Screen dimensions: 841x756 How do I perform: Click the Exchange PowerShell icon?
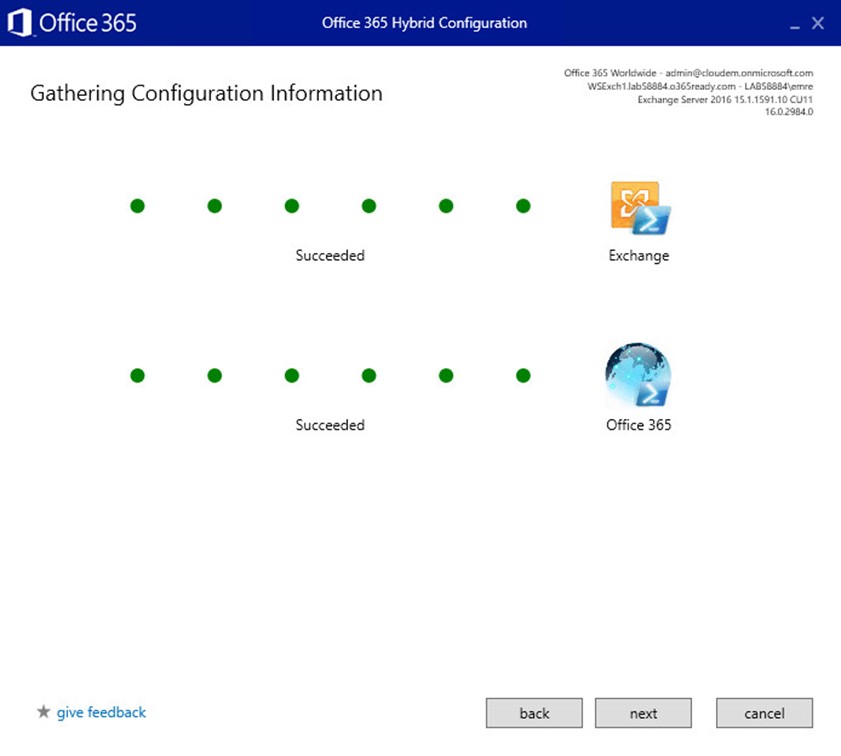pyautogui.click(x=640, y=208)
